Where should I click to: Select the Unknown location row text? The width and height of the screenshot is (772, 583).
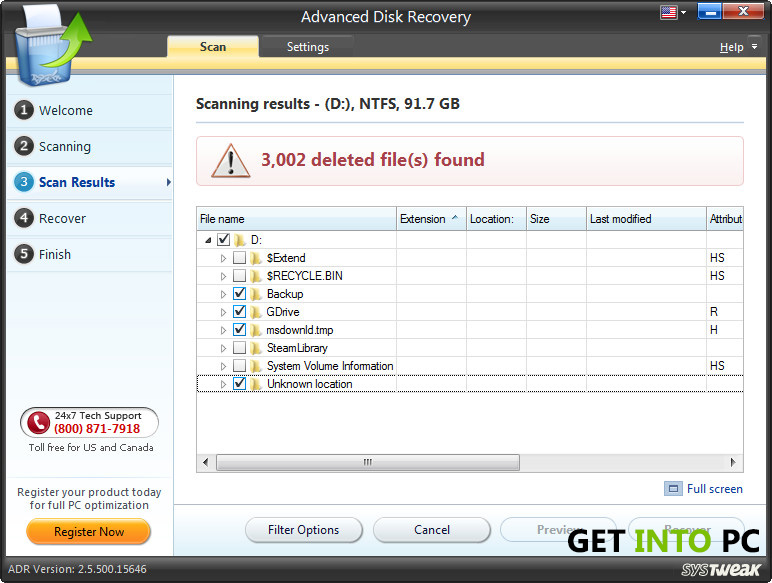(x=310, y=384)
